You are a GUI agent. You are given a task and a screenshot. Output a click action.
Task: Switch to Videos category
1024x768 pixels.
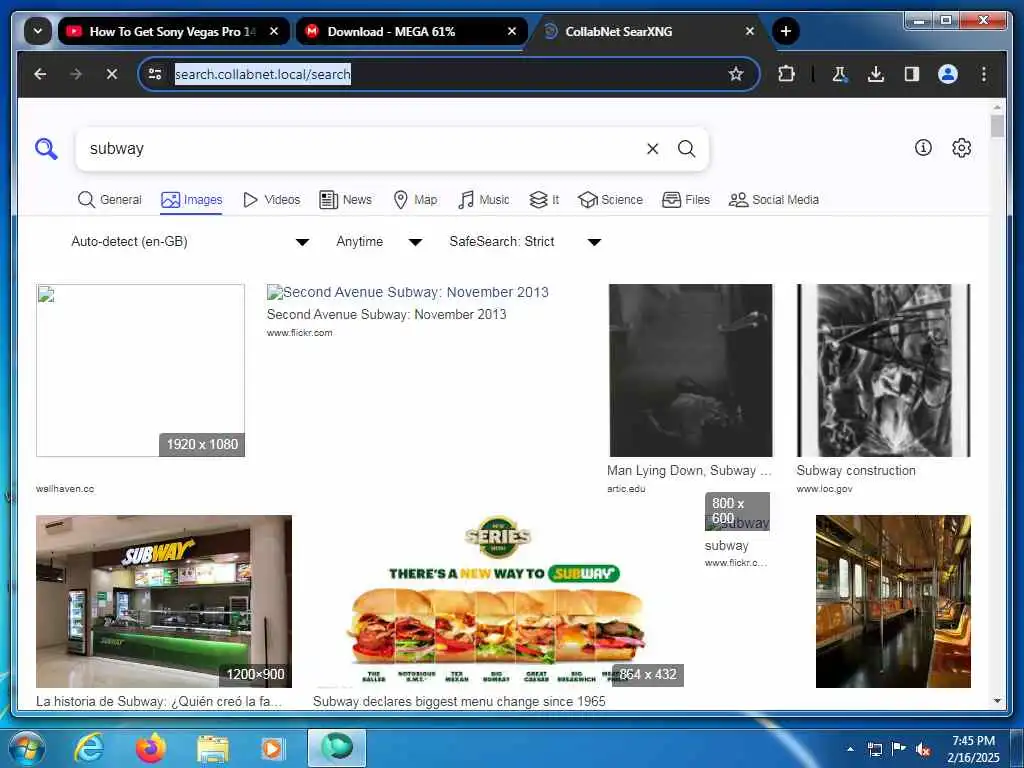271,200
